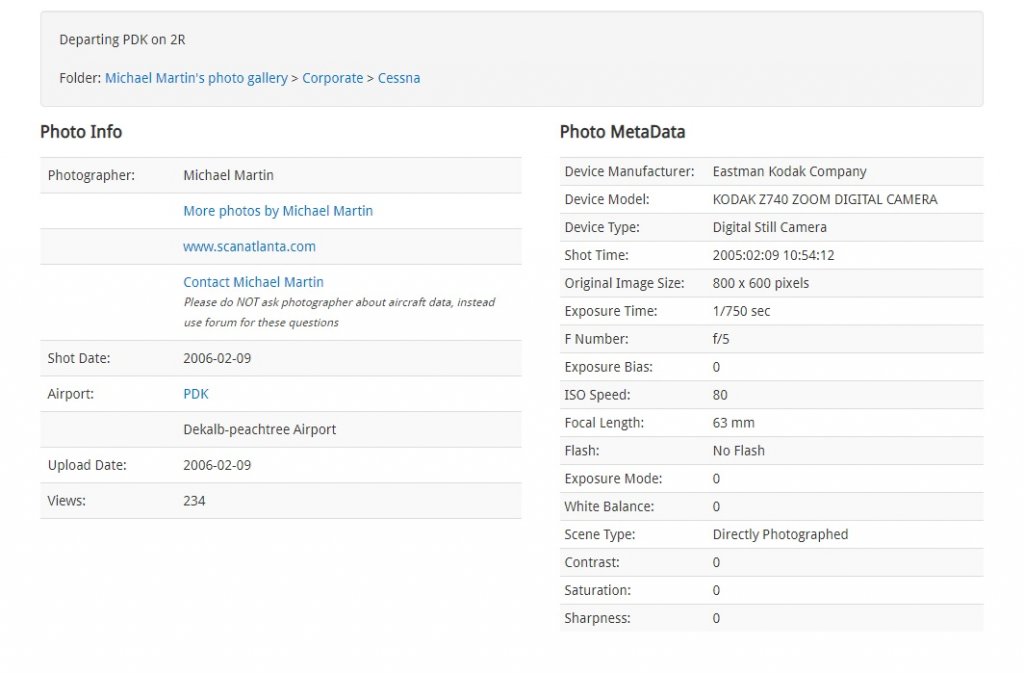Visit the www.scanatlanta.com website link
Viewport: 1024px width, 673px height.
tap(249, 246)
